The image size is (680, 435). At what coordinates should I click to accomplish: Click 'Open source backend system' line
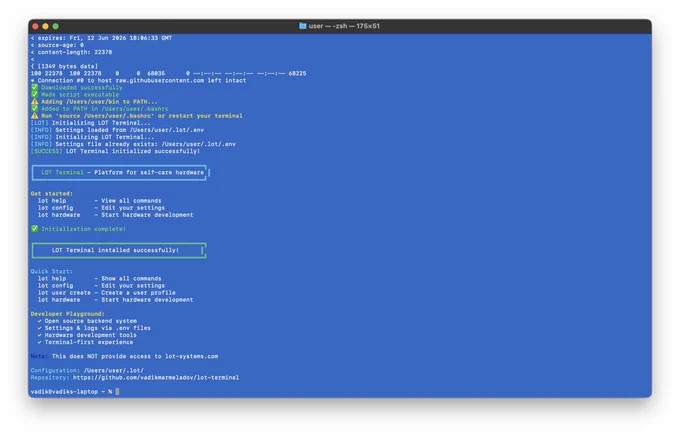(87, 321)
